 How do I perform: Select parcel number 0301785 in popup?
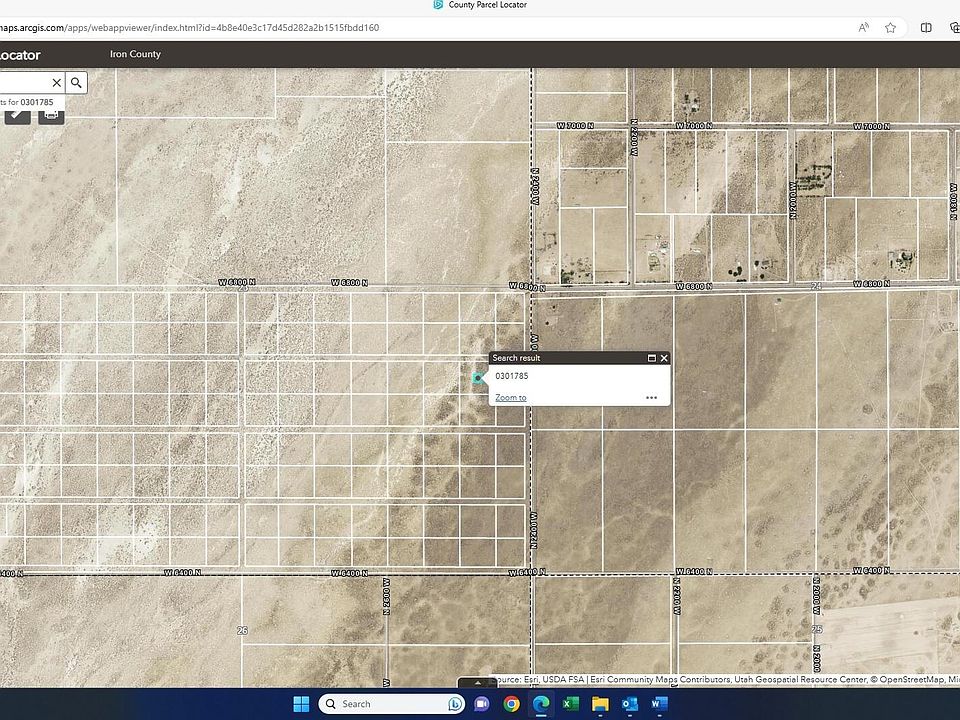point(512,376)
